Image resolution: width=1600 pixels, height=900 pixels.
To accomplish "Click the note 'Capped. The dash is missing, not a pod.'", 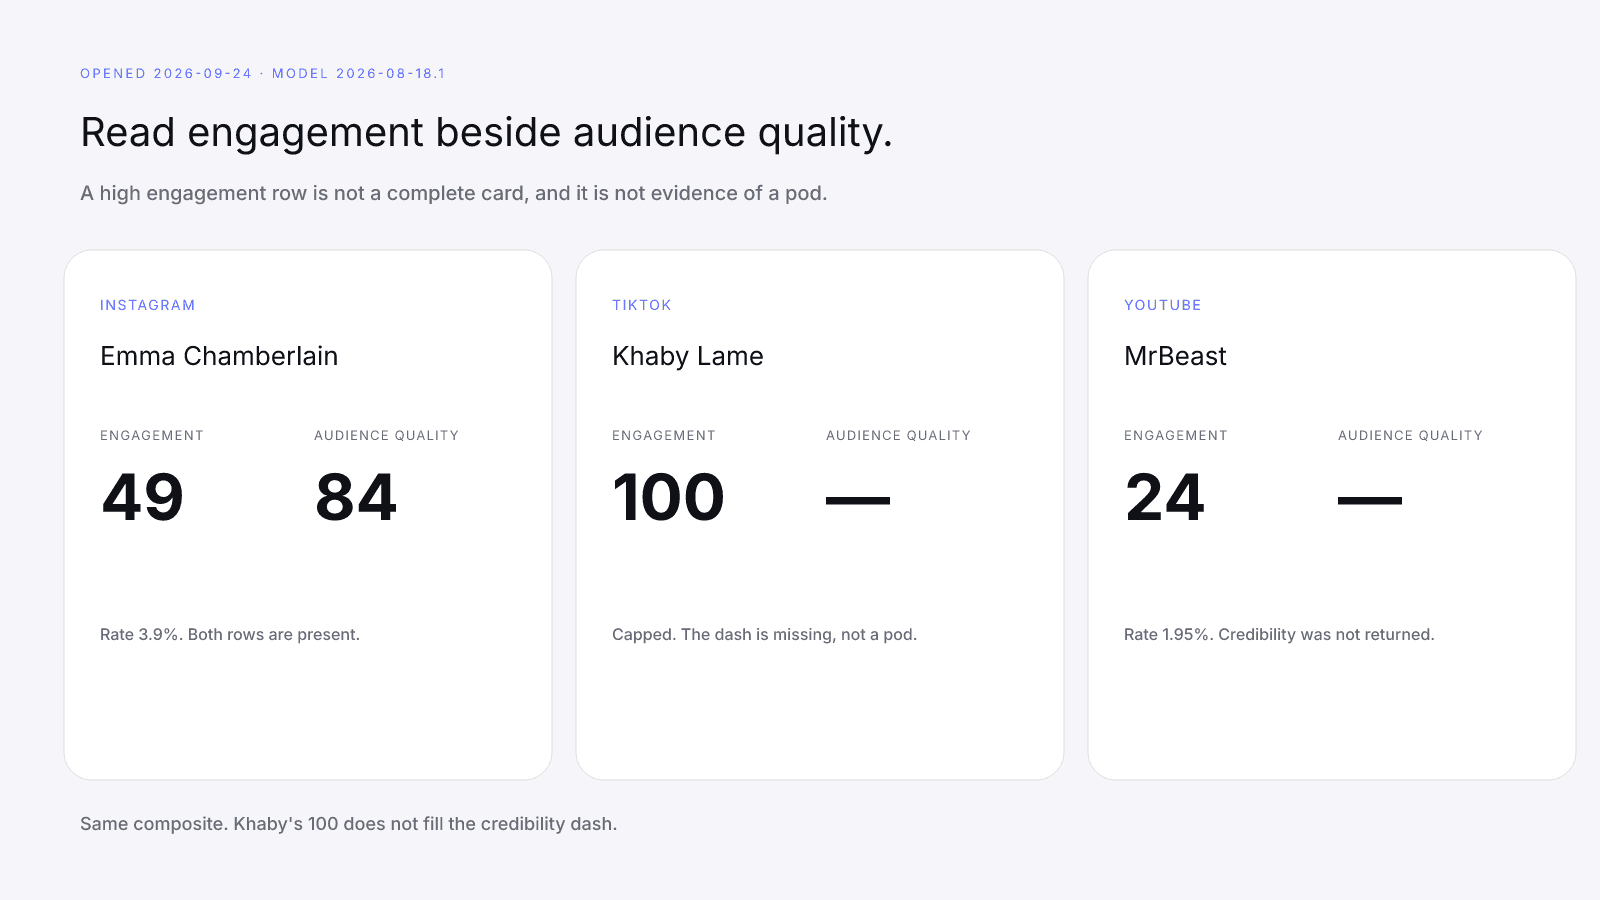I will (x=765, y=634).
